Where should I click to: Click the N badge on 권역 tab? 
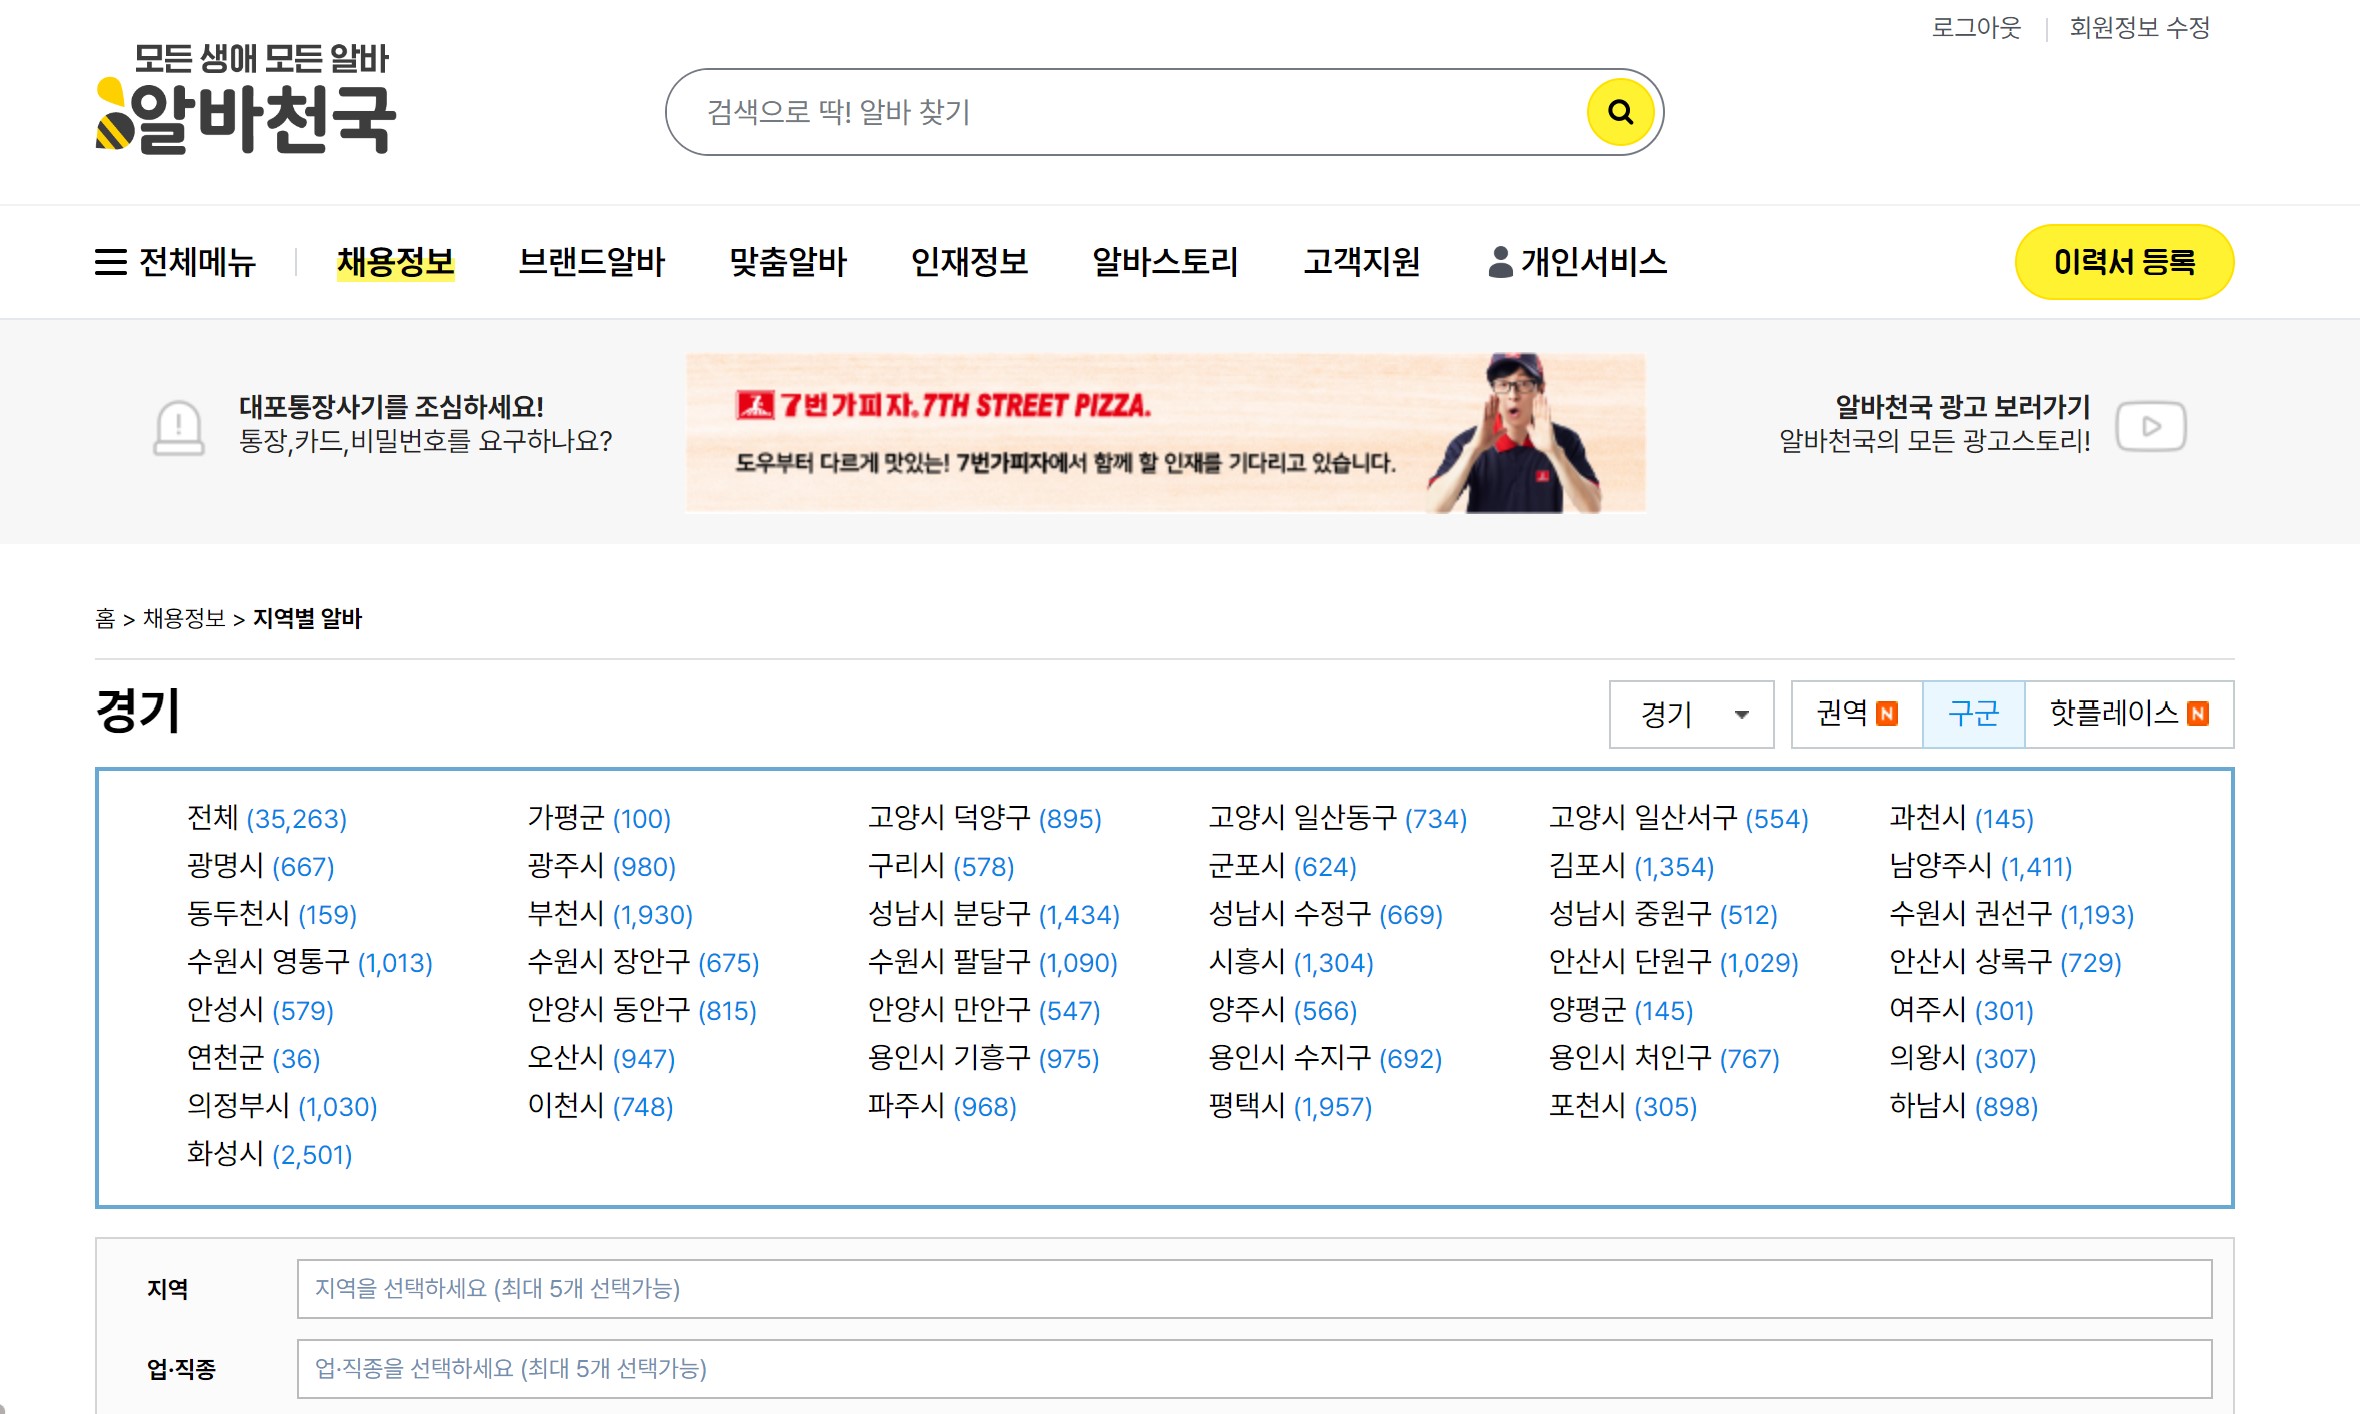click(x=1887, y=714)
